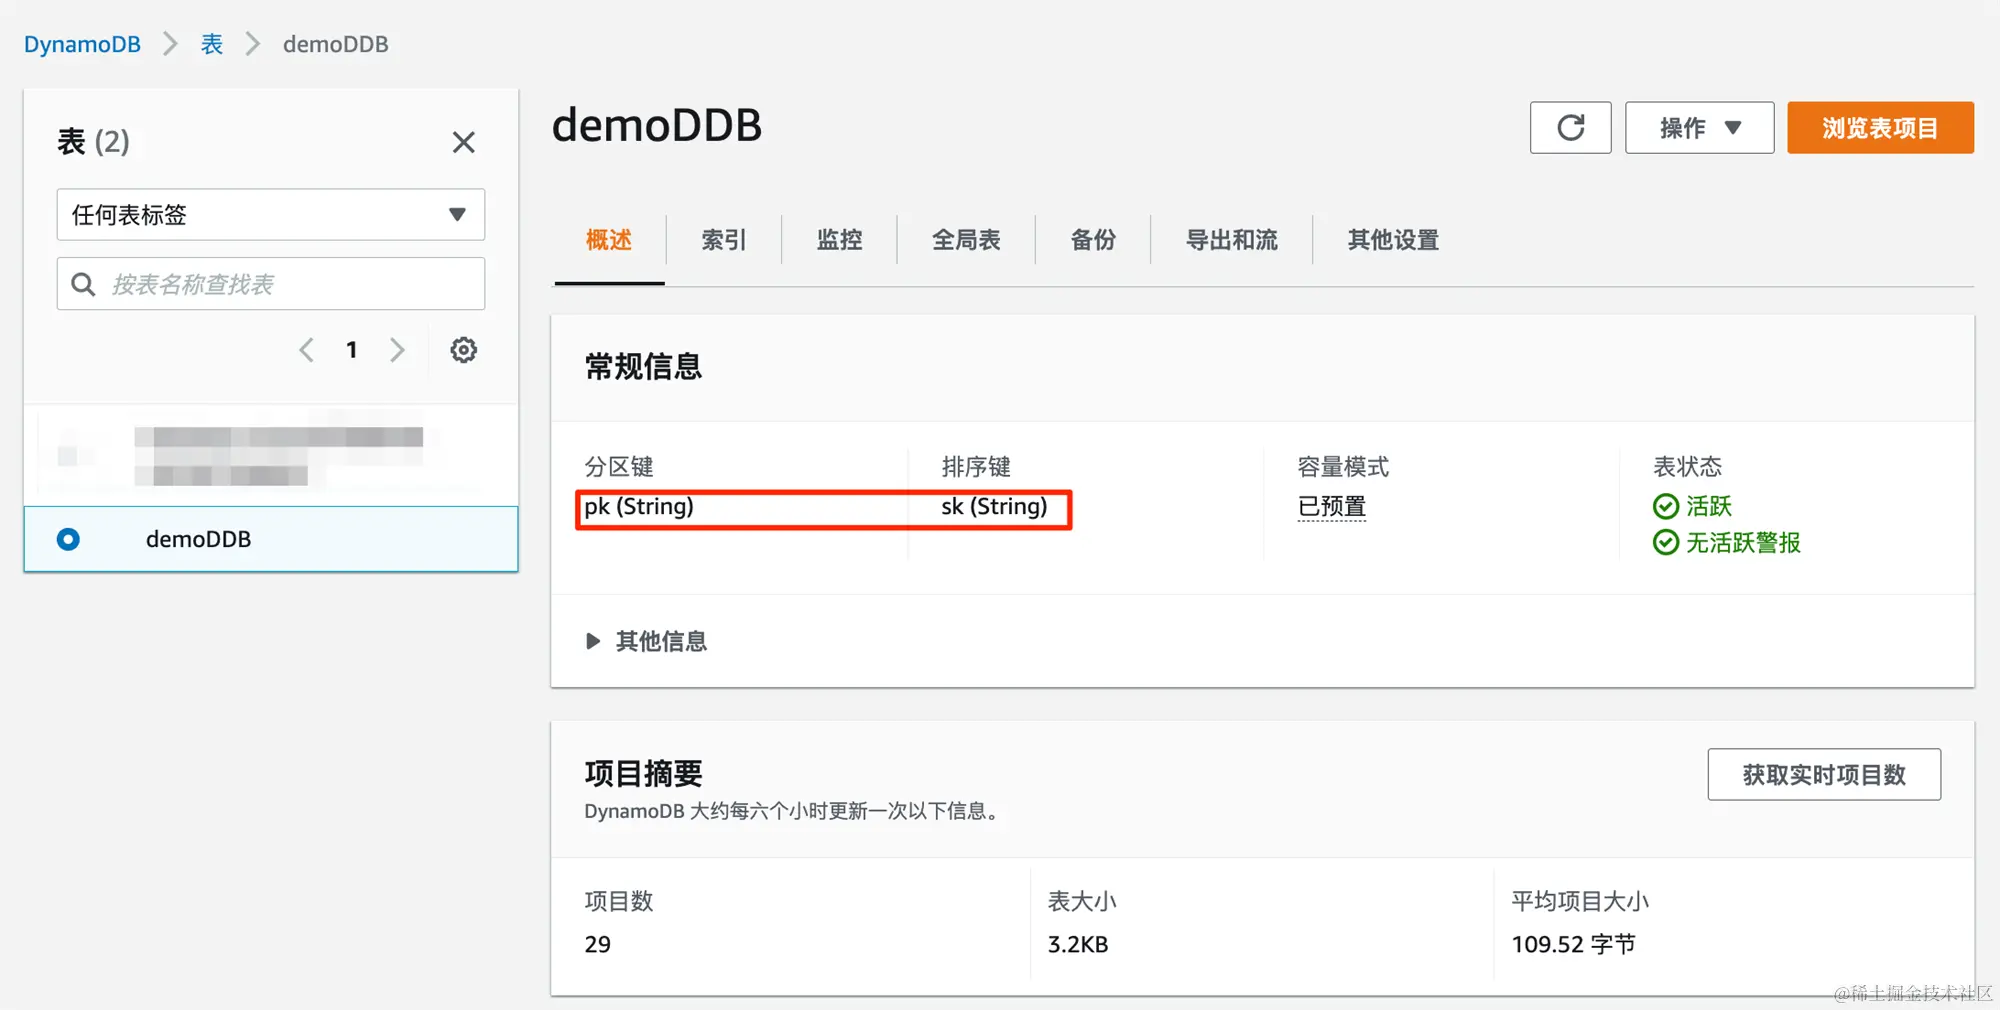Switch to the 索引 tab

(x=724, y=240)
